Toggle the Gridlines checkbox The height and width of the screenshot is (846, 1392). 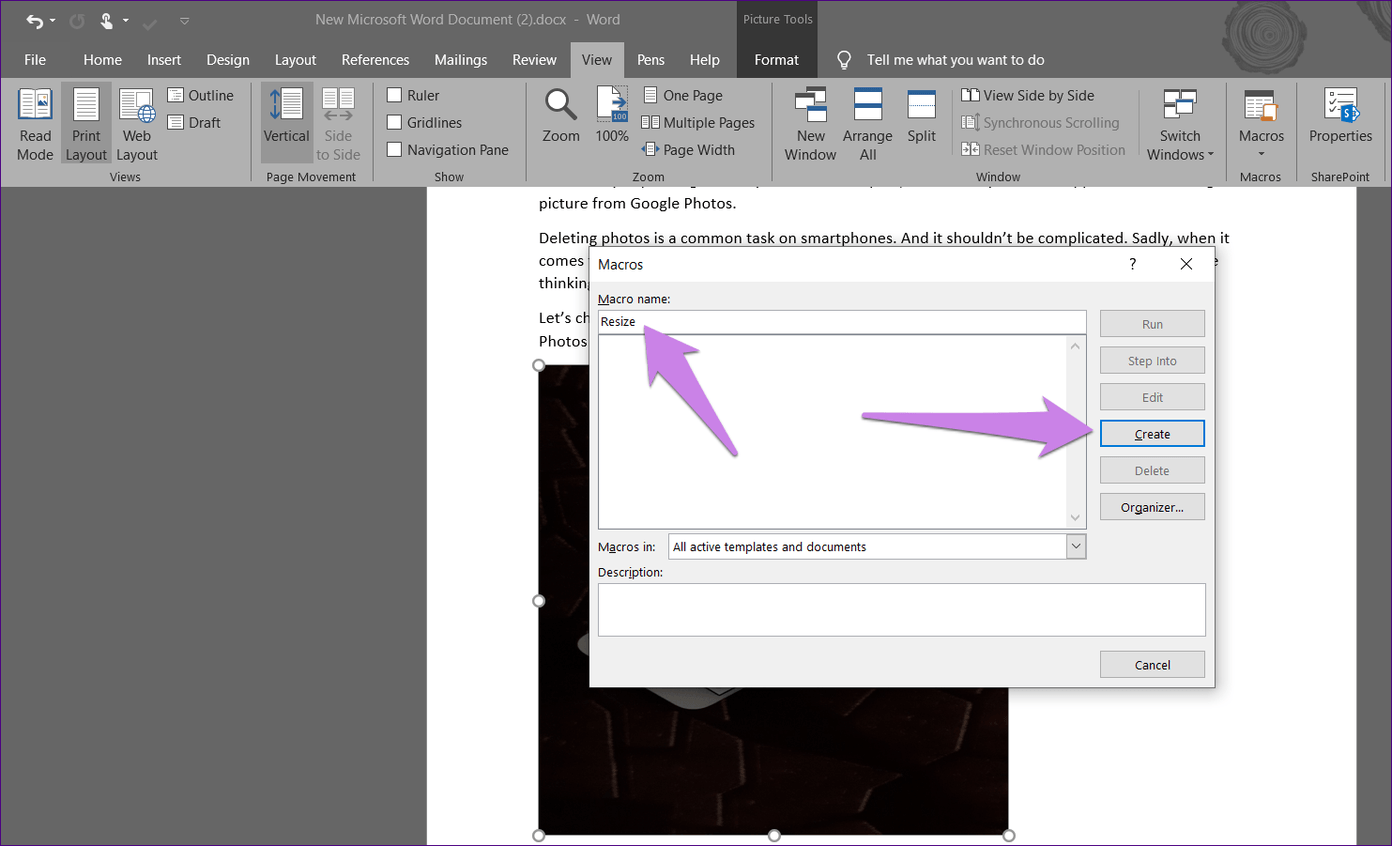(x=395, y=123)
